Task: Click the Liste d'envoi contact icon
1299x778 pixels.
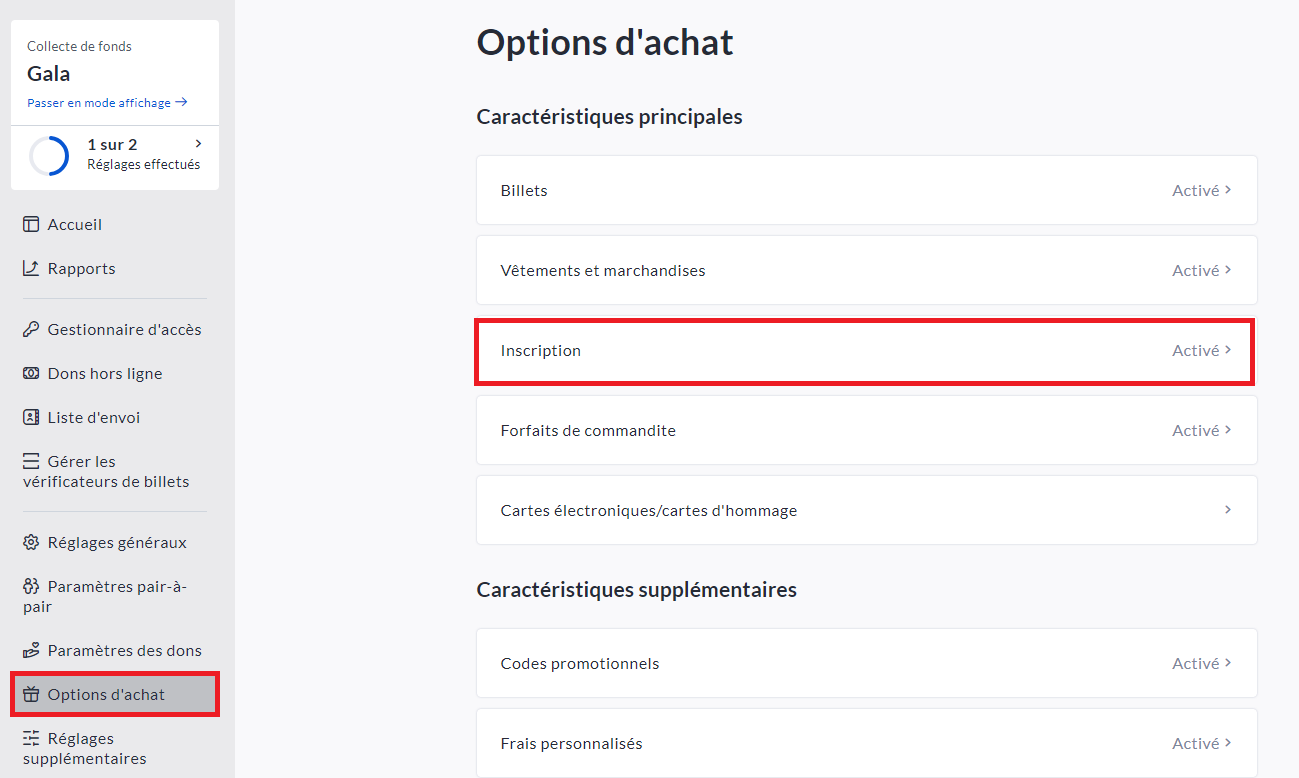Action: (x=31, y=418)
